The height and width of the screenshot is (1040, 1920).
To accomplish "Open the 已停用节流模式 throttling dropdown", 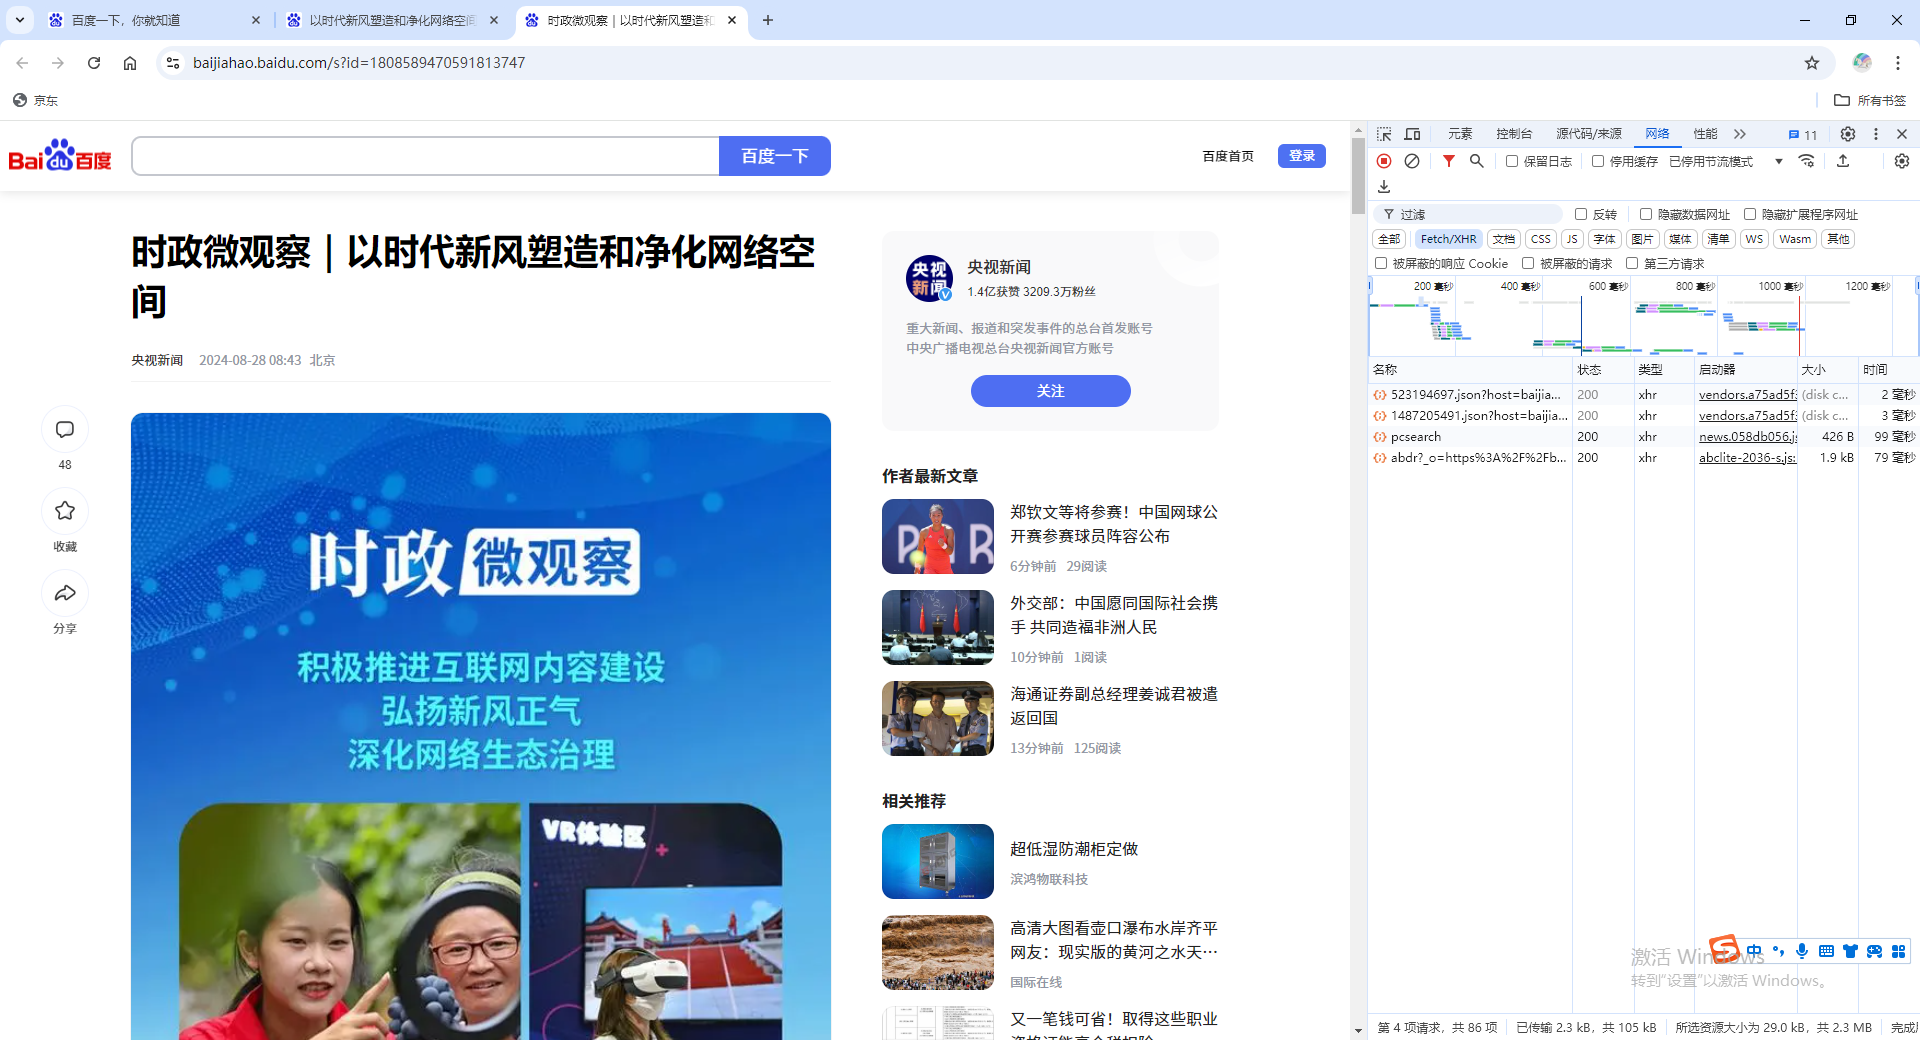I will click(1726, 161).
